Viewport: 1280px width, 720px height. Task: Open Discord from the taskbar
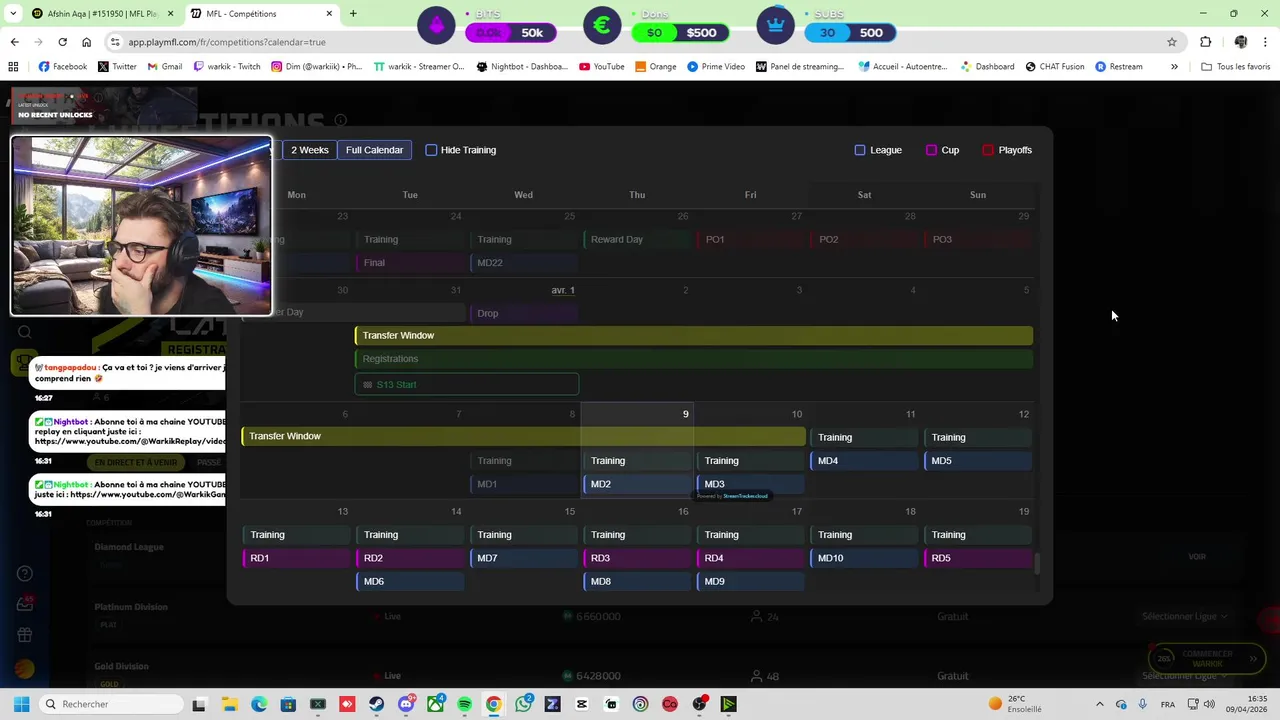point(406,704)
